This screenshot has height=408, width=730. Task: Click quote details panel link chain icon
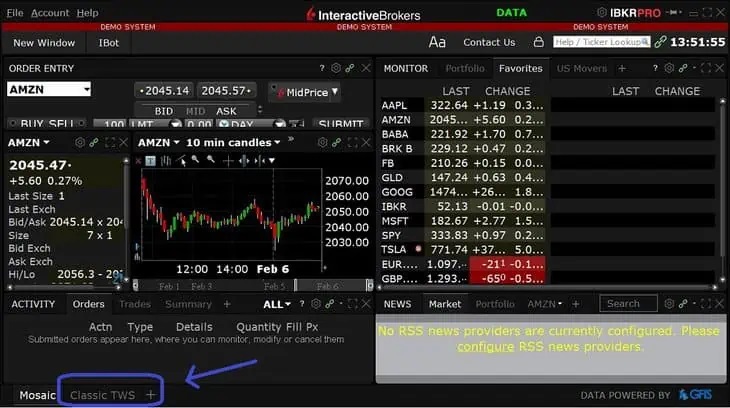94,142
